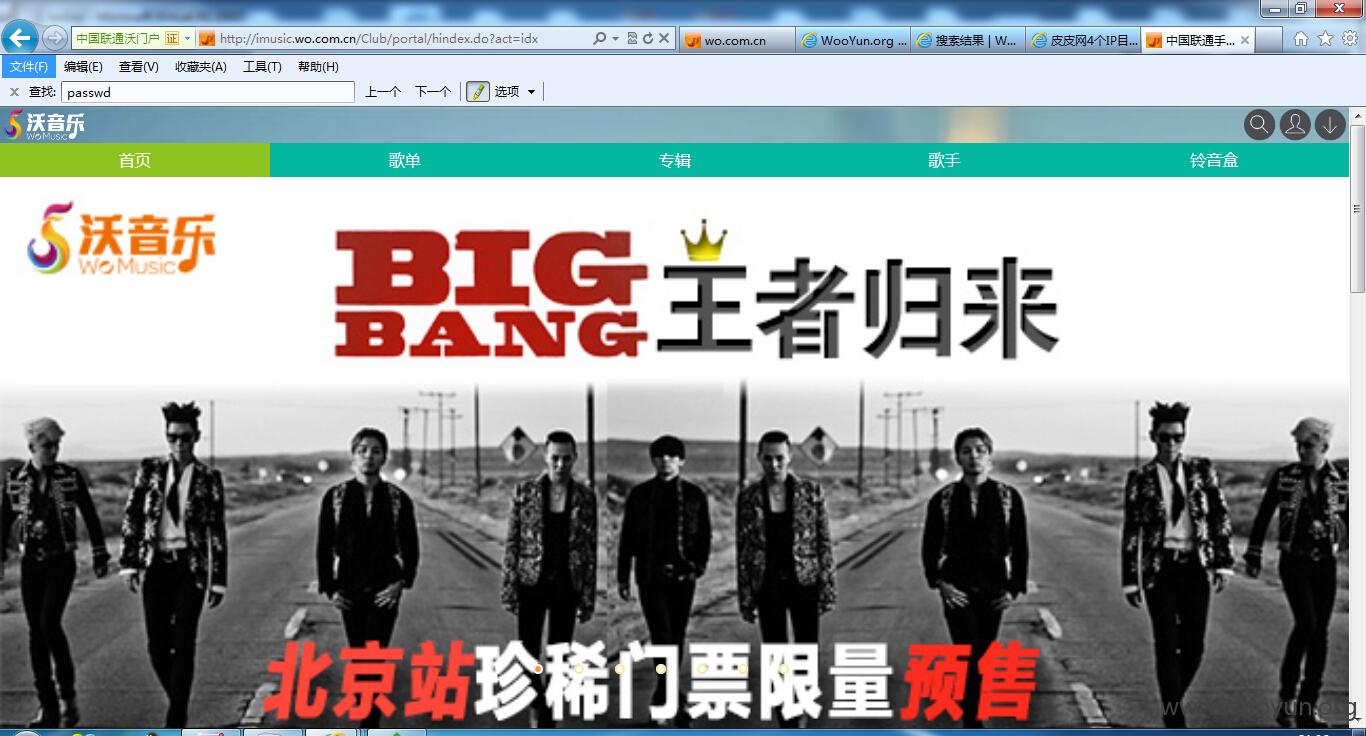Open a new tab with the blank tab button

[1269, 40]
